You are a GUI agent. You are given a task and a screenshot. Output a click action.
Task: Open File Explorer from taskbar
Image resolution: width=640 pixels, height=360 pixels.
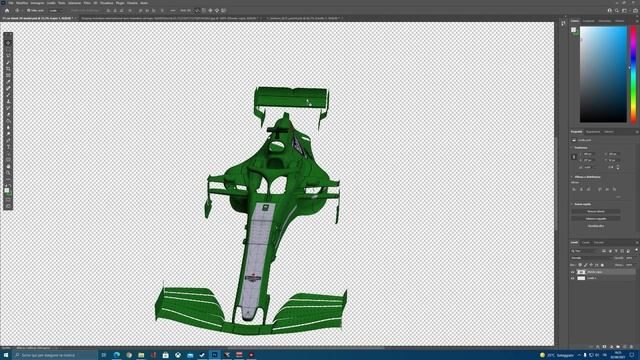[141, 355]
